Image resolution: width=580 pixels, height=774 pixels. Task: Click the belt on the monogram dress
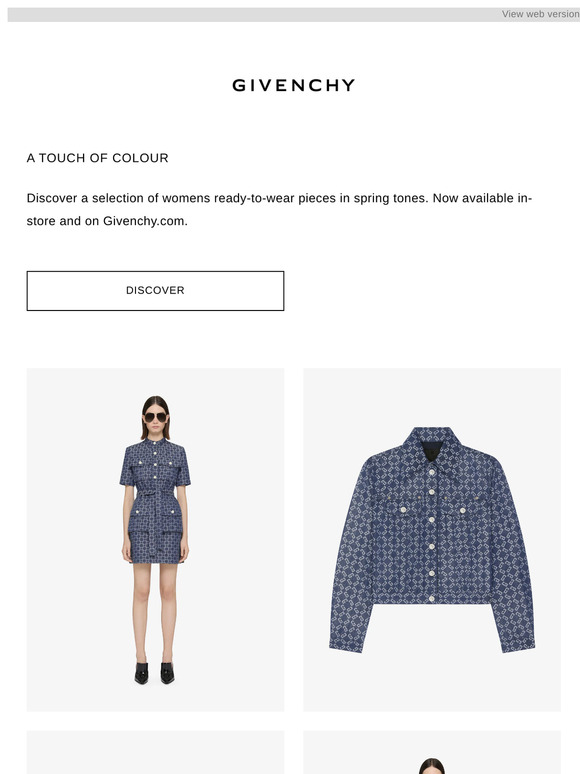pyautogui.click(x=155, y=494)
